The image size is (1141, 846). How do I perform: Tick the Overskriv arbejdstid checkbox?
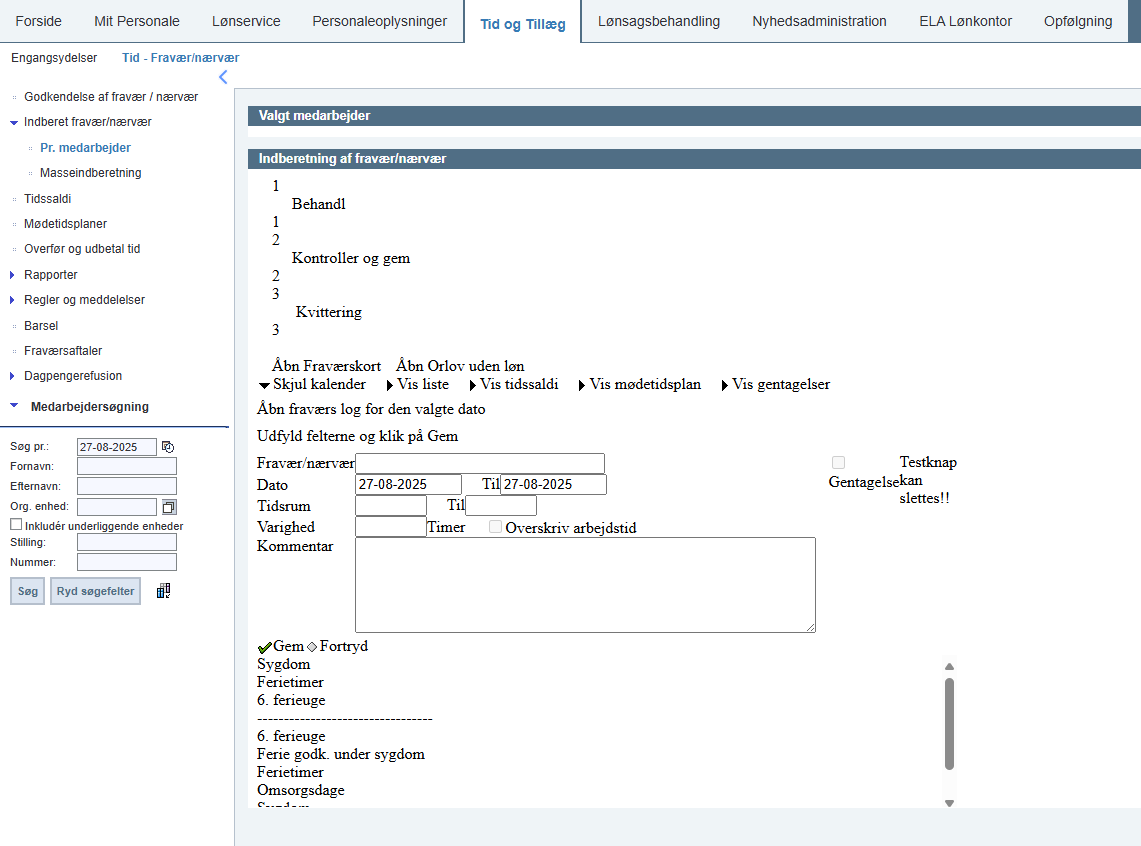tap(496, 527)
